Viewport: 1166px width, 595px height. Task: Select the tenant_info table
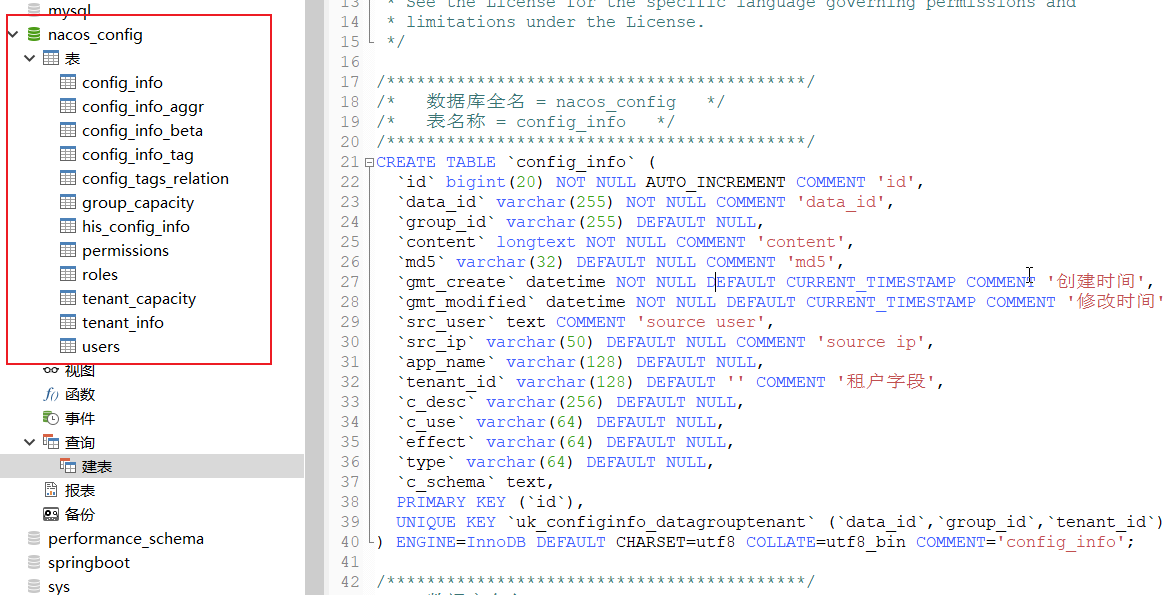click(123, 323)
